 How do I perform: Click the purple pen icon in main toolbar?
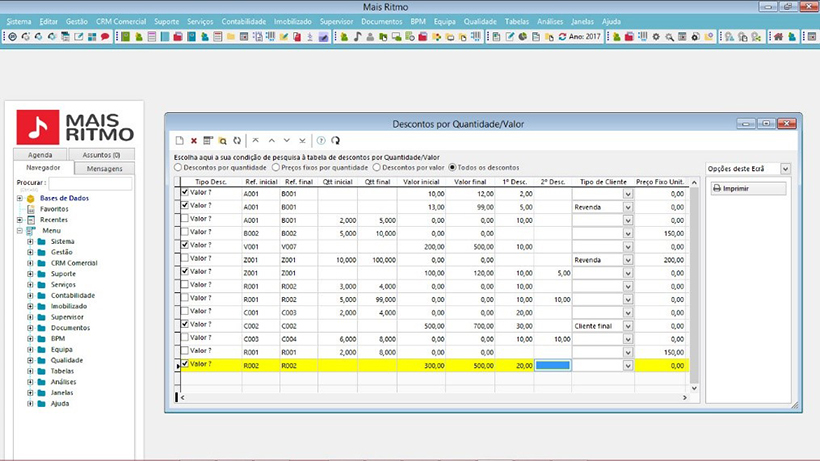click(323, 37)
